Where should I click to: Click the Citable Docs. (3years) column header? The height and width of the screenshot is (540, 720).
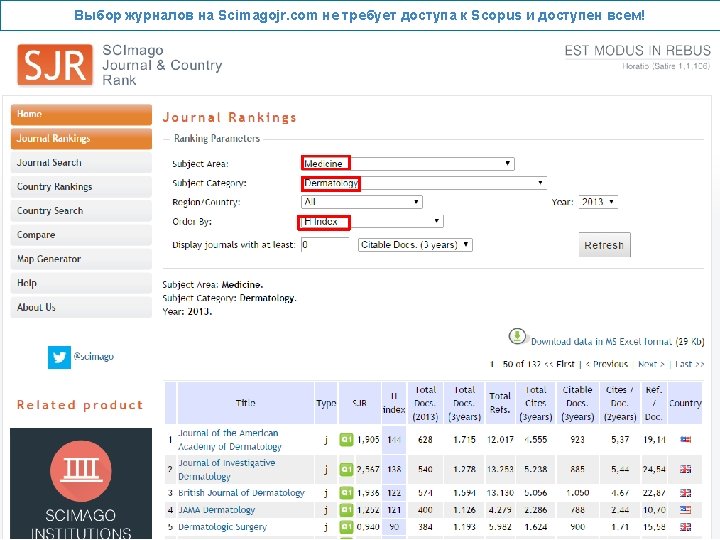[x=578, y=403]
